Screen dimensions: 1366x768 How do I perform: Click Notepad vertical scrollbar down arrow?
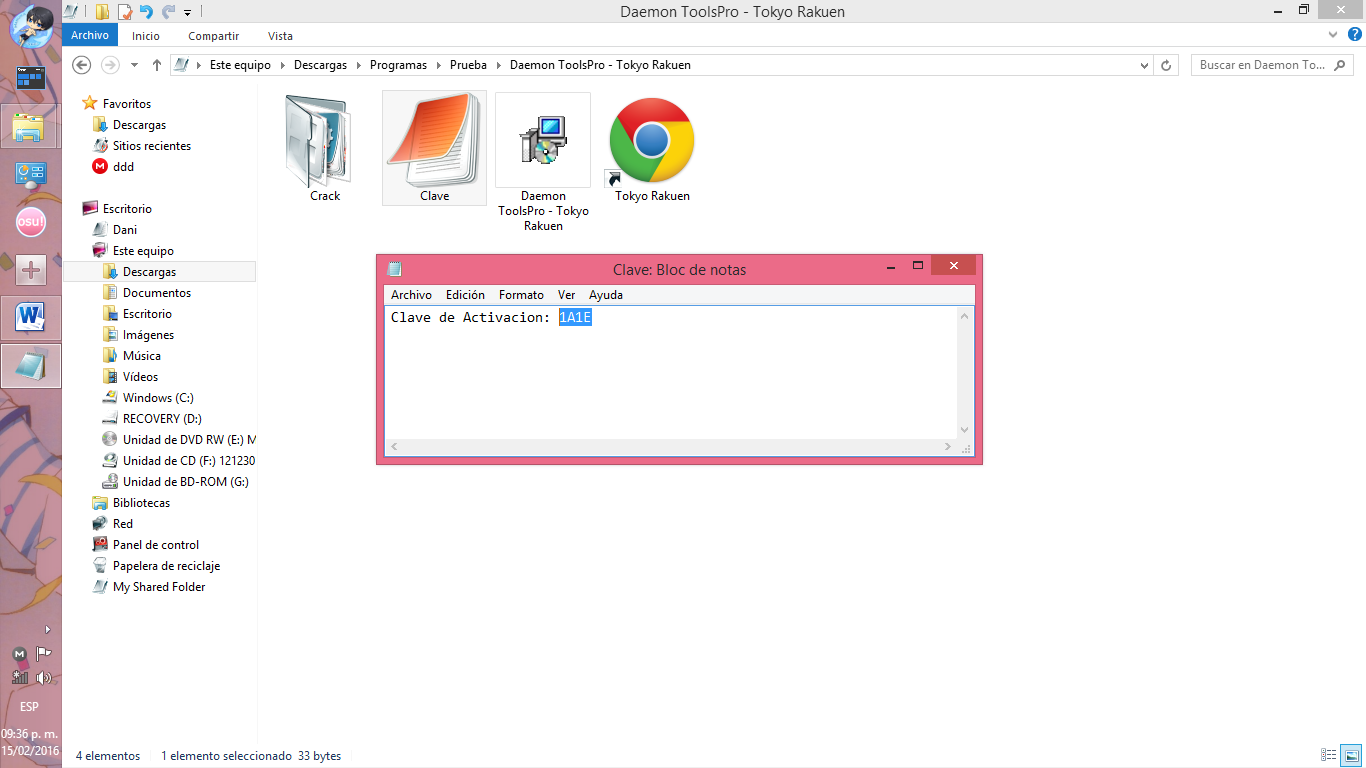point(965,430)
